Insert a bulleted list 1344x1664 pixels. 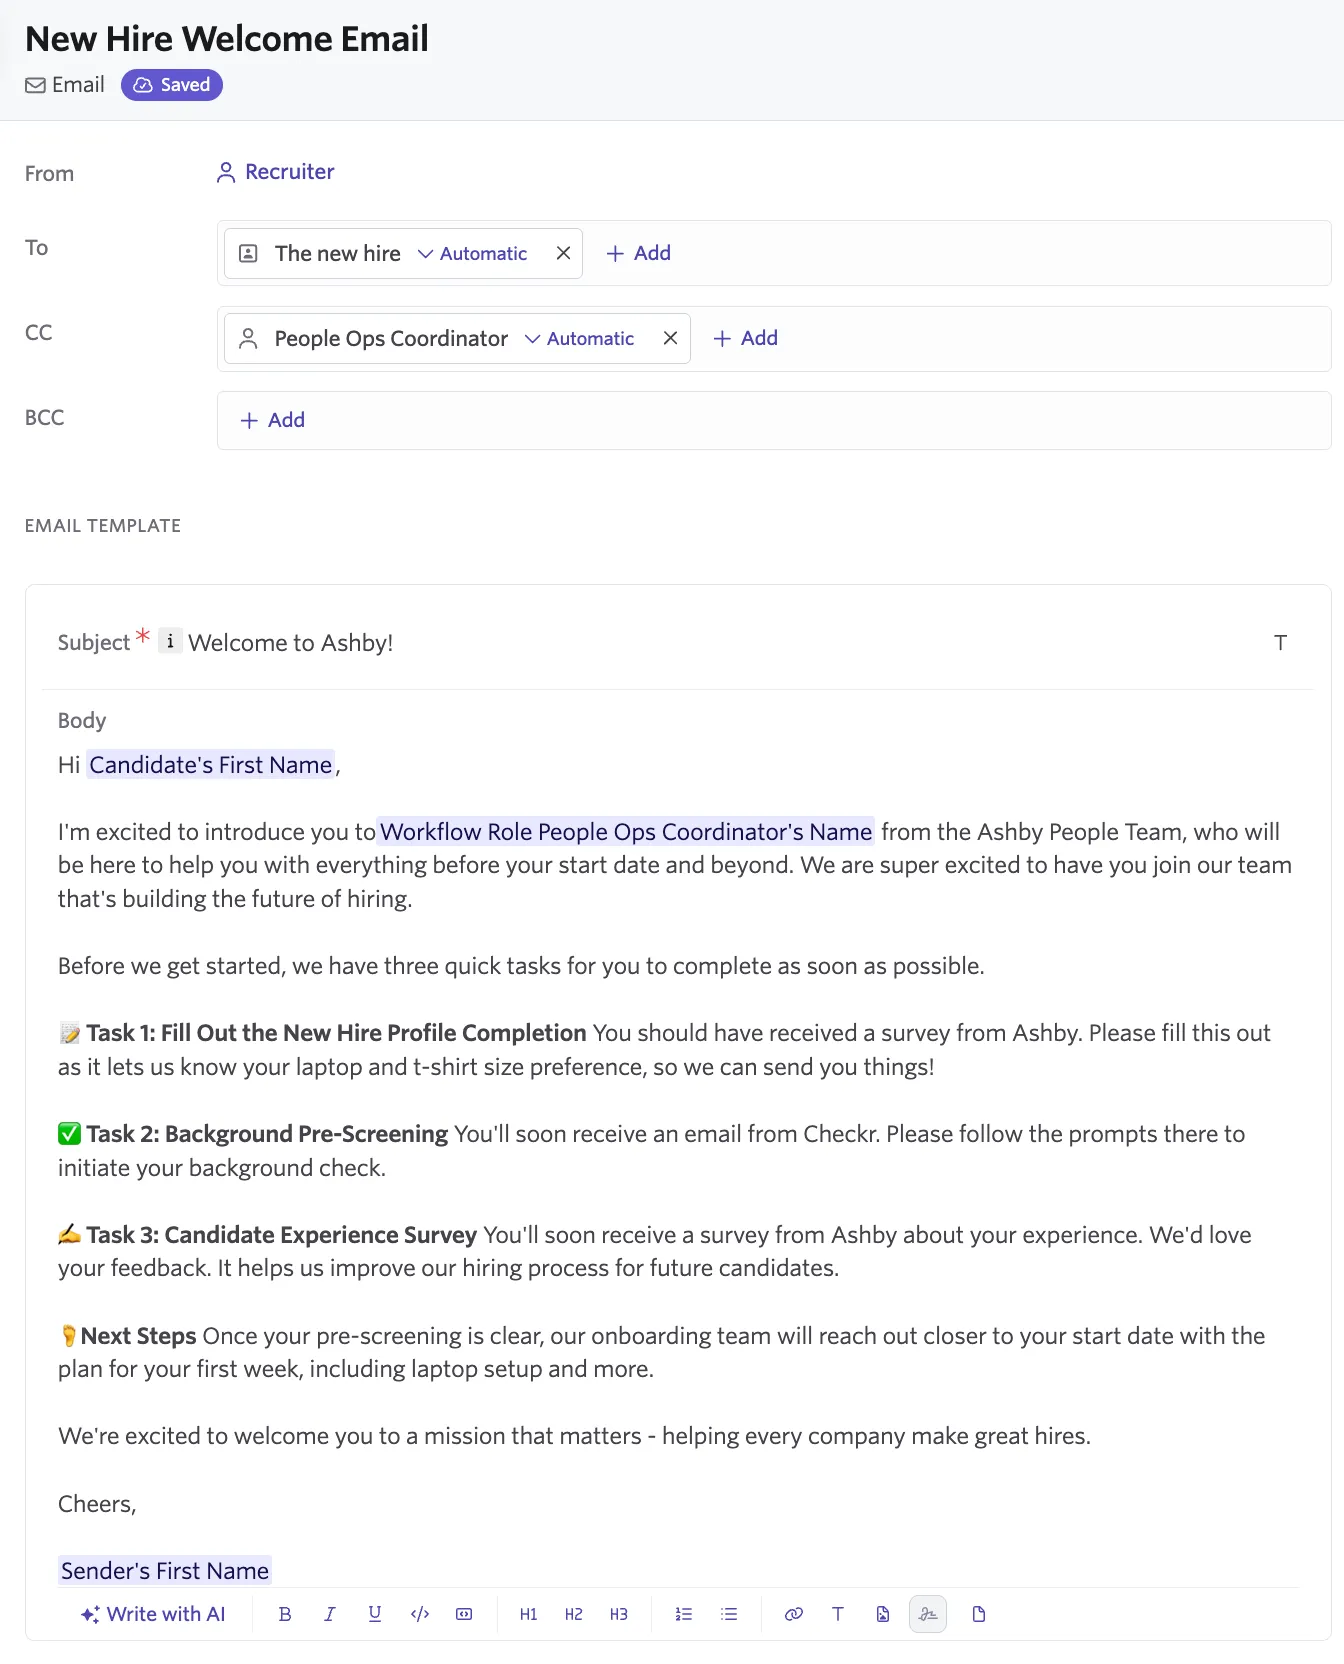[729, 1614]
